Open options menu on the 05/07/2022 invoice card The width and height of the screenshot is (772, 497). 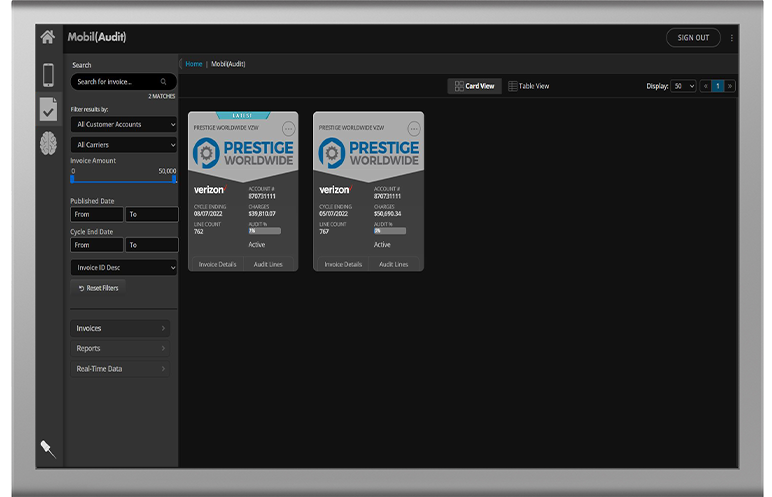414,129
